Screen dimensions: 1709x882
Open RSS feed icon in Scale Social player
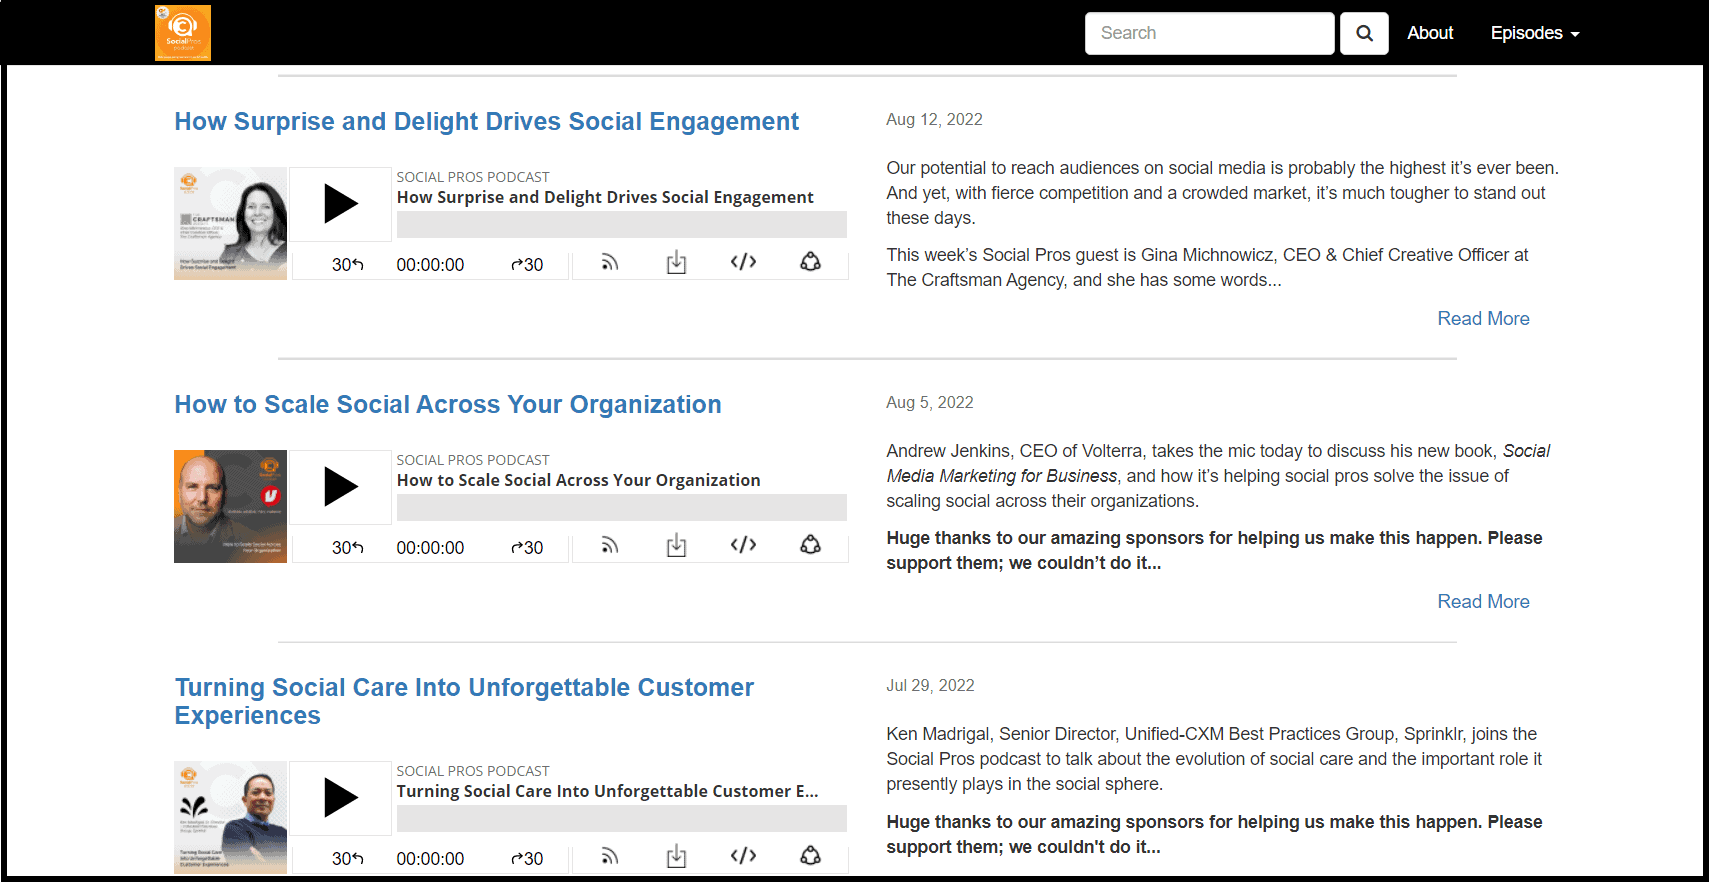[609, 545]
